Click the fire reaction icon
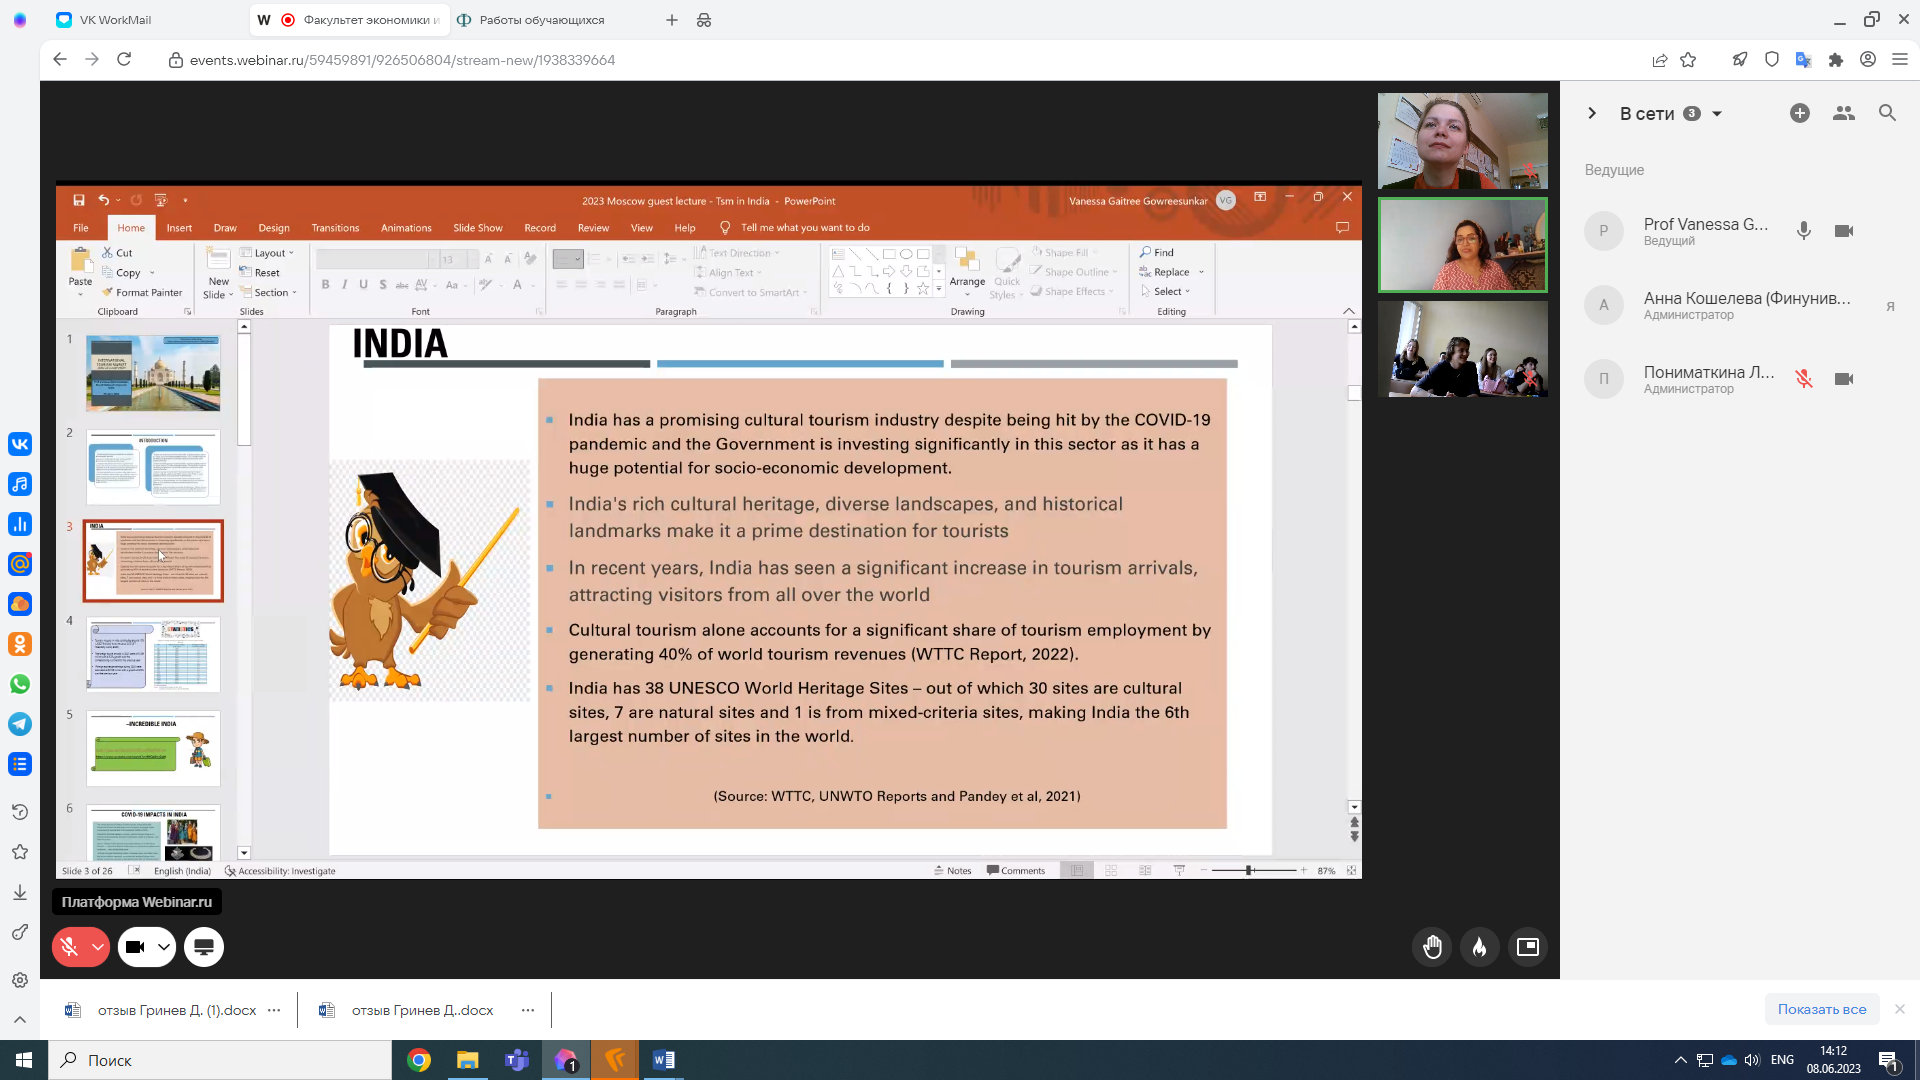1920x1080 pixels. coord(1480,947)
